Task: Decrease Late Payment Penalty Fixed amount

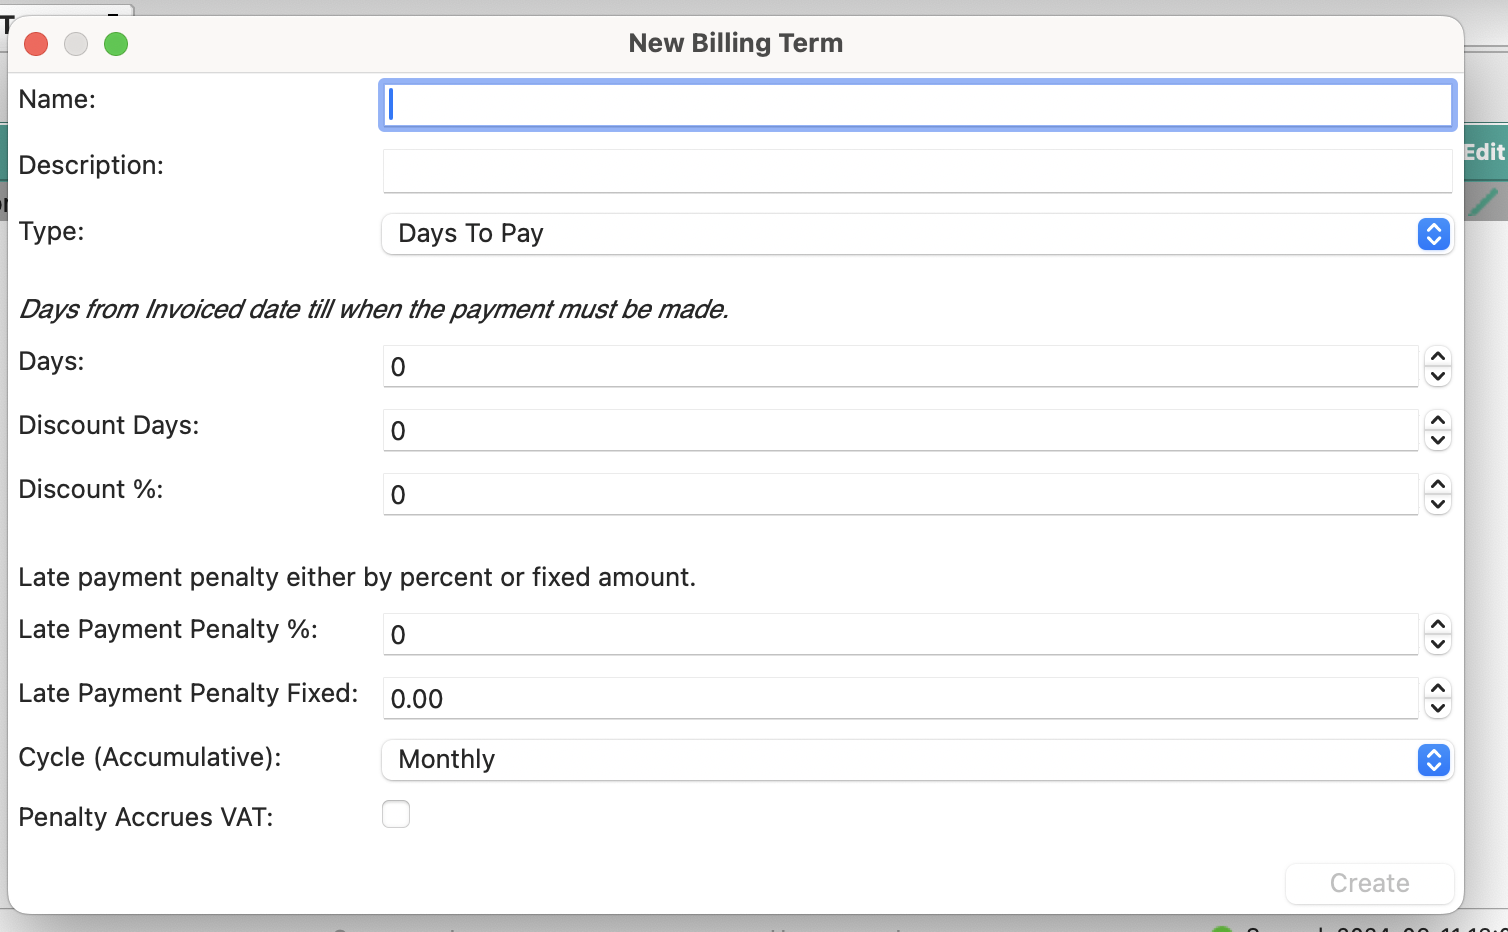Action: point(1438,708)
